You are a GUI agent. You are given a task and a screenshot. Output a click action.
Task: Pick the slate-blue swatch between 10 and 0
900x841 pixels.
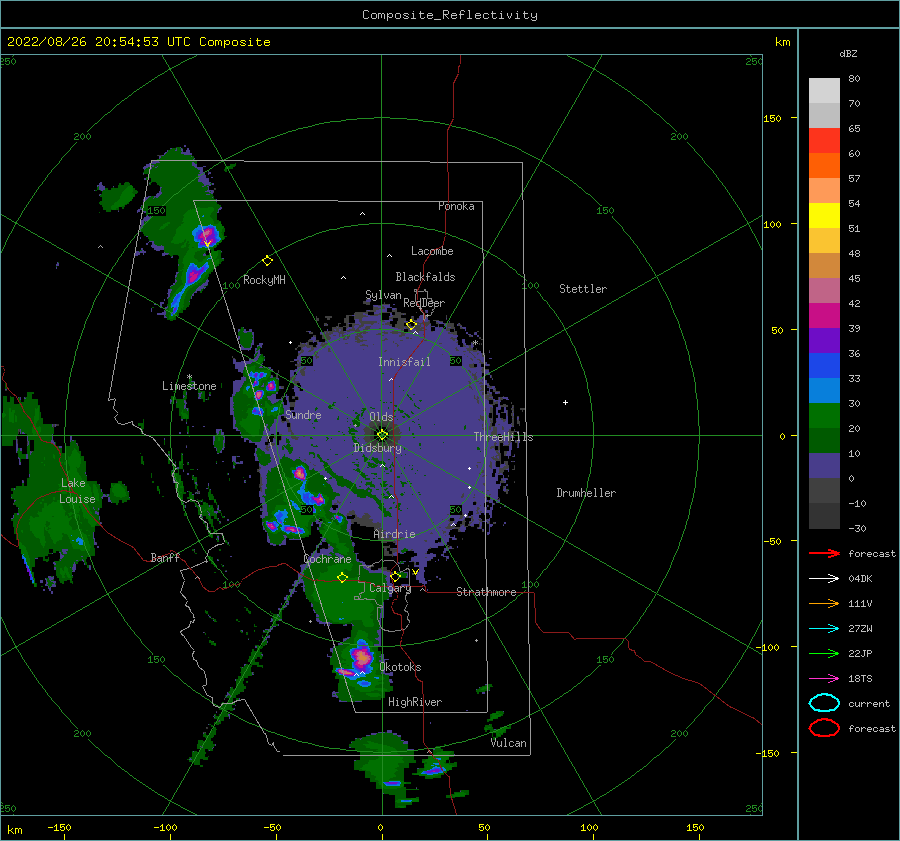(824, 466)
